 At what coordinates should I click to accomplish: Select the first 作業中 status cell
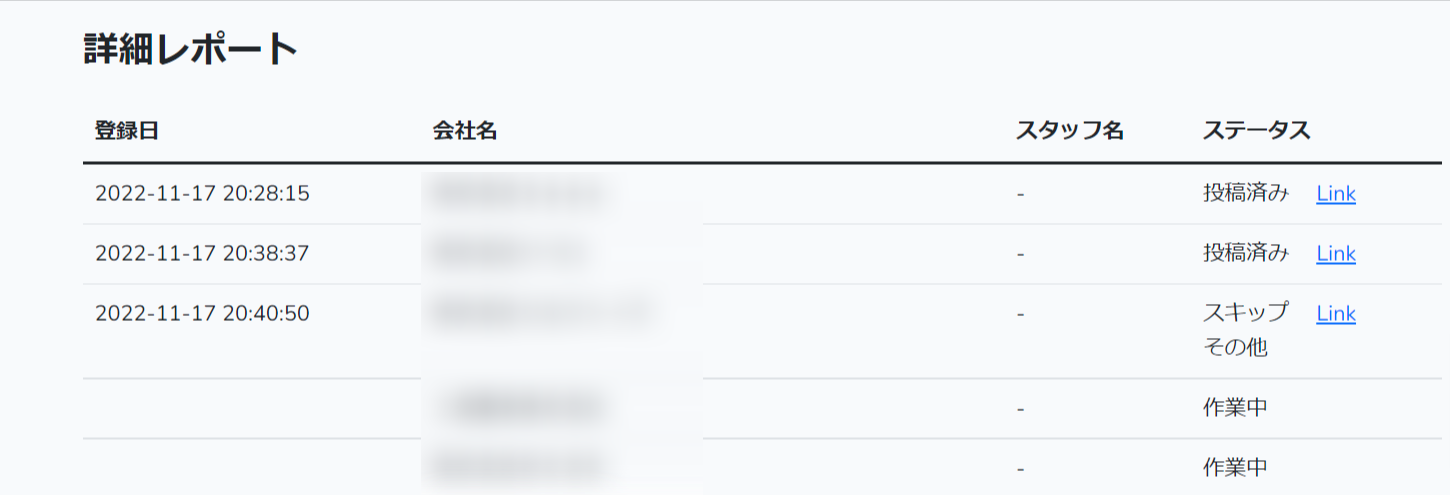click(1235, 408)
